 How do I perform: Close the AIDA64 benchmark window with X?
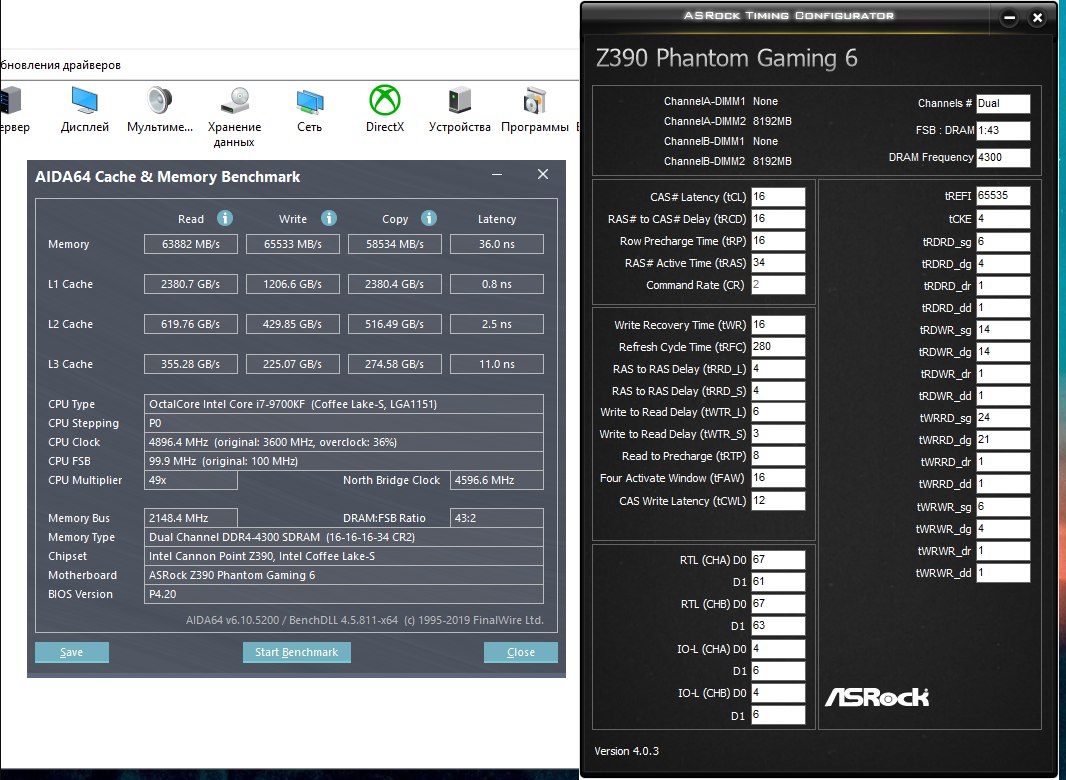[543, 174]
